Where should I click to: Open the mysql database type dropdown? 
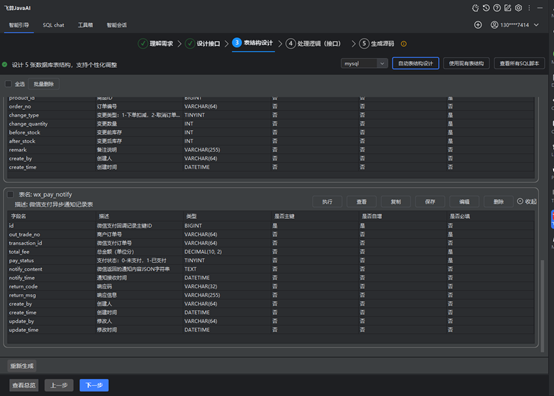[x=364, y=64]
